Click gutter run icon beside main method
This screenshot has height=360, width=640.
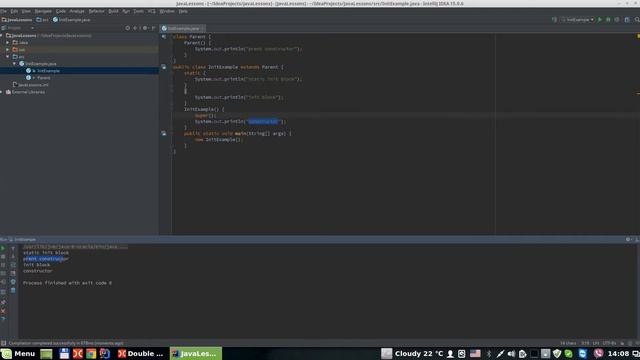pyautogui.click(x=164, y=133)
